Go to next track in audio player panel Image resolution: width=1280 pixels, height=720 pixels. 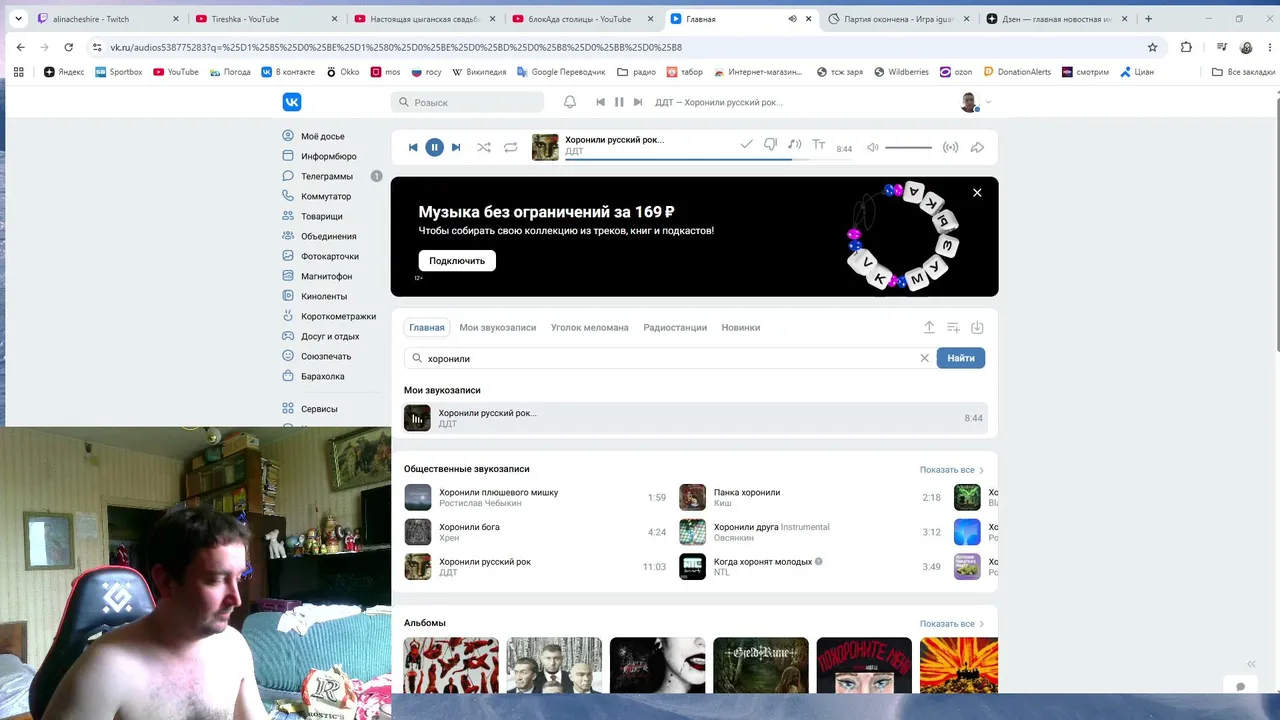pos(456,147)
